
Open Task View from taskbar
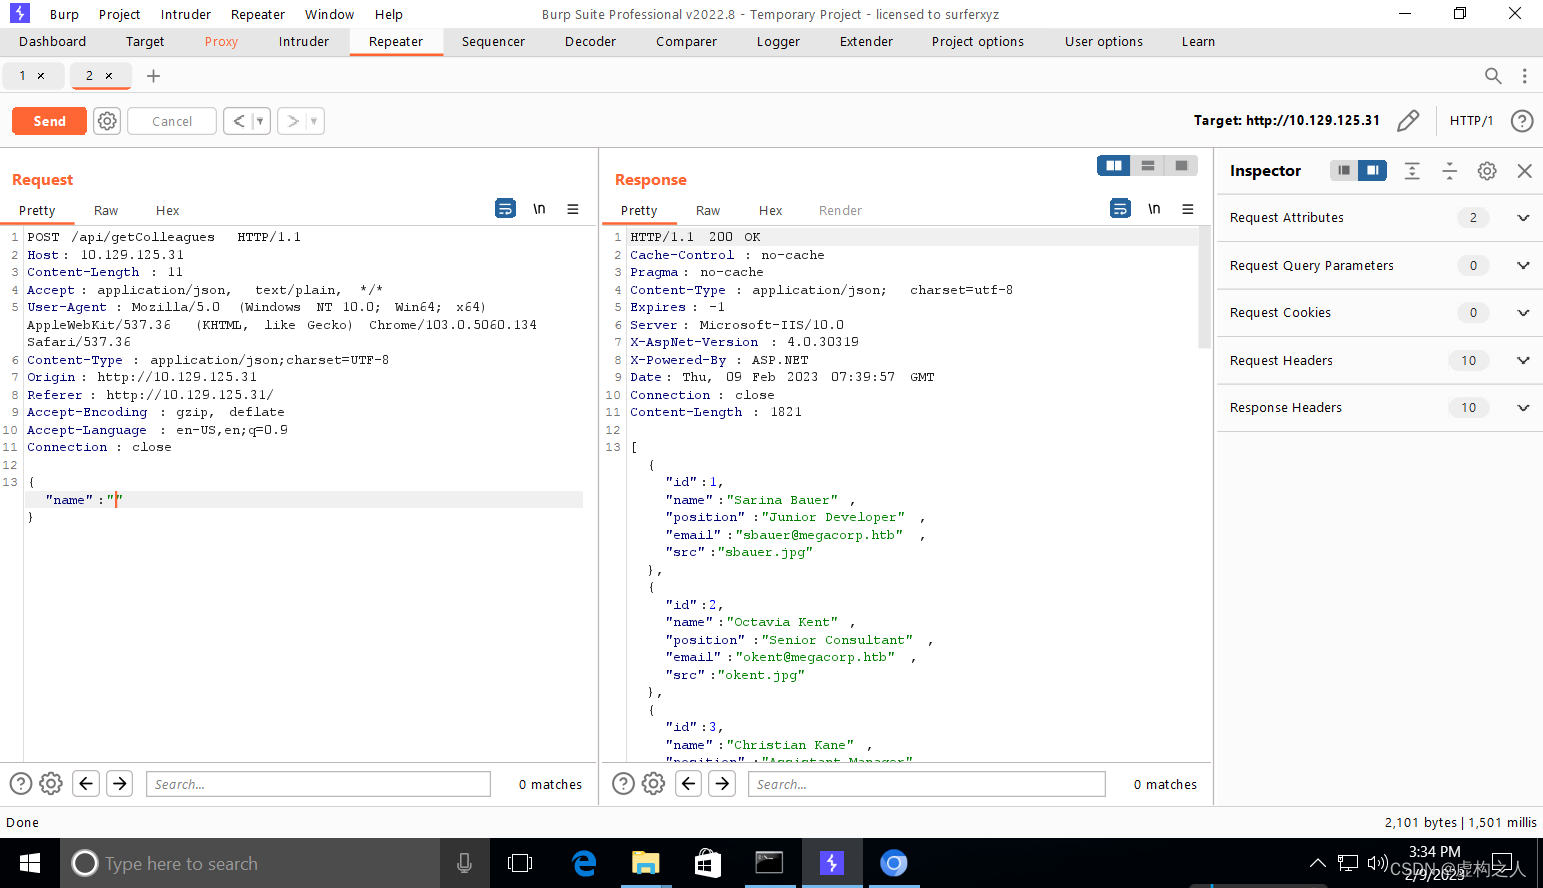point(520,863)
